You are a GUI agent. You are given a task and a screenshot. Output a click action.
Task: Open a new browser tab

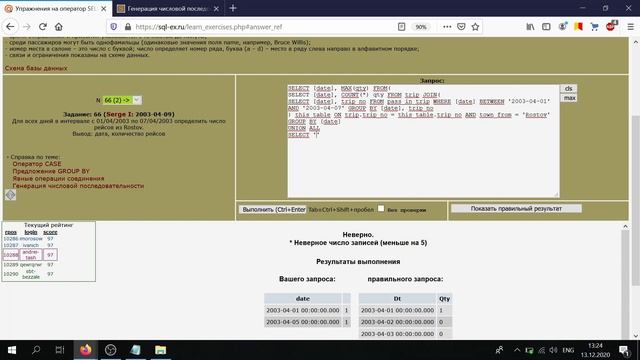pos(233,8)
